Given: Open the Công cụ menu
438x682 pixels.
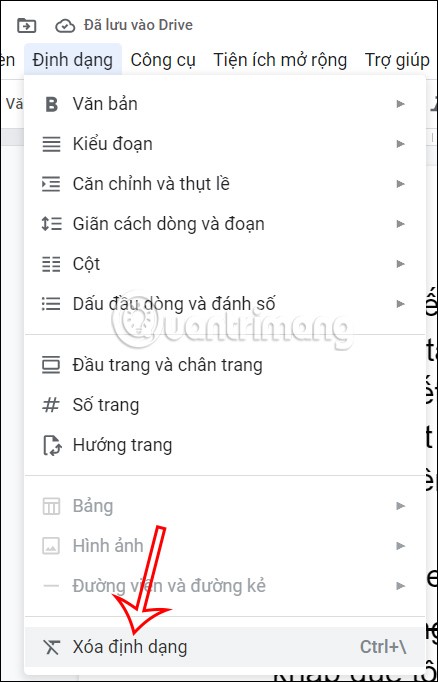Looking at the screenshot, I should 163,60.
